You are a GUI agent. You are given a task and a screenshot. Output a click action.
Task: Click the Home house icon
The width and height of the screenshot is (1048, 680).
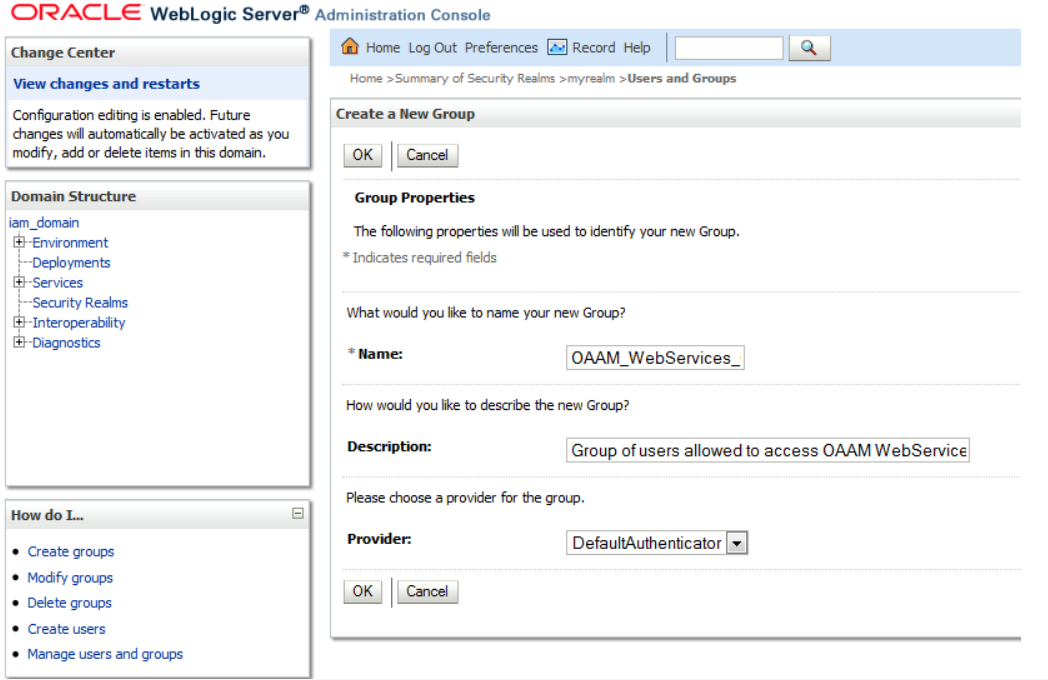click(x=350, y=47)
